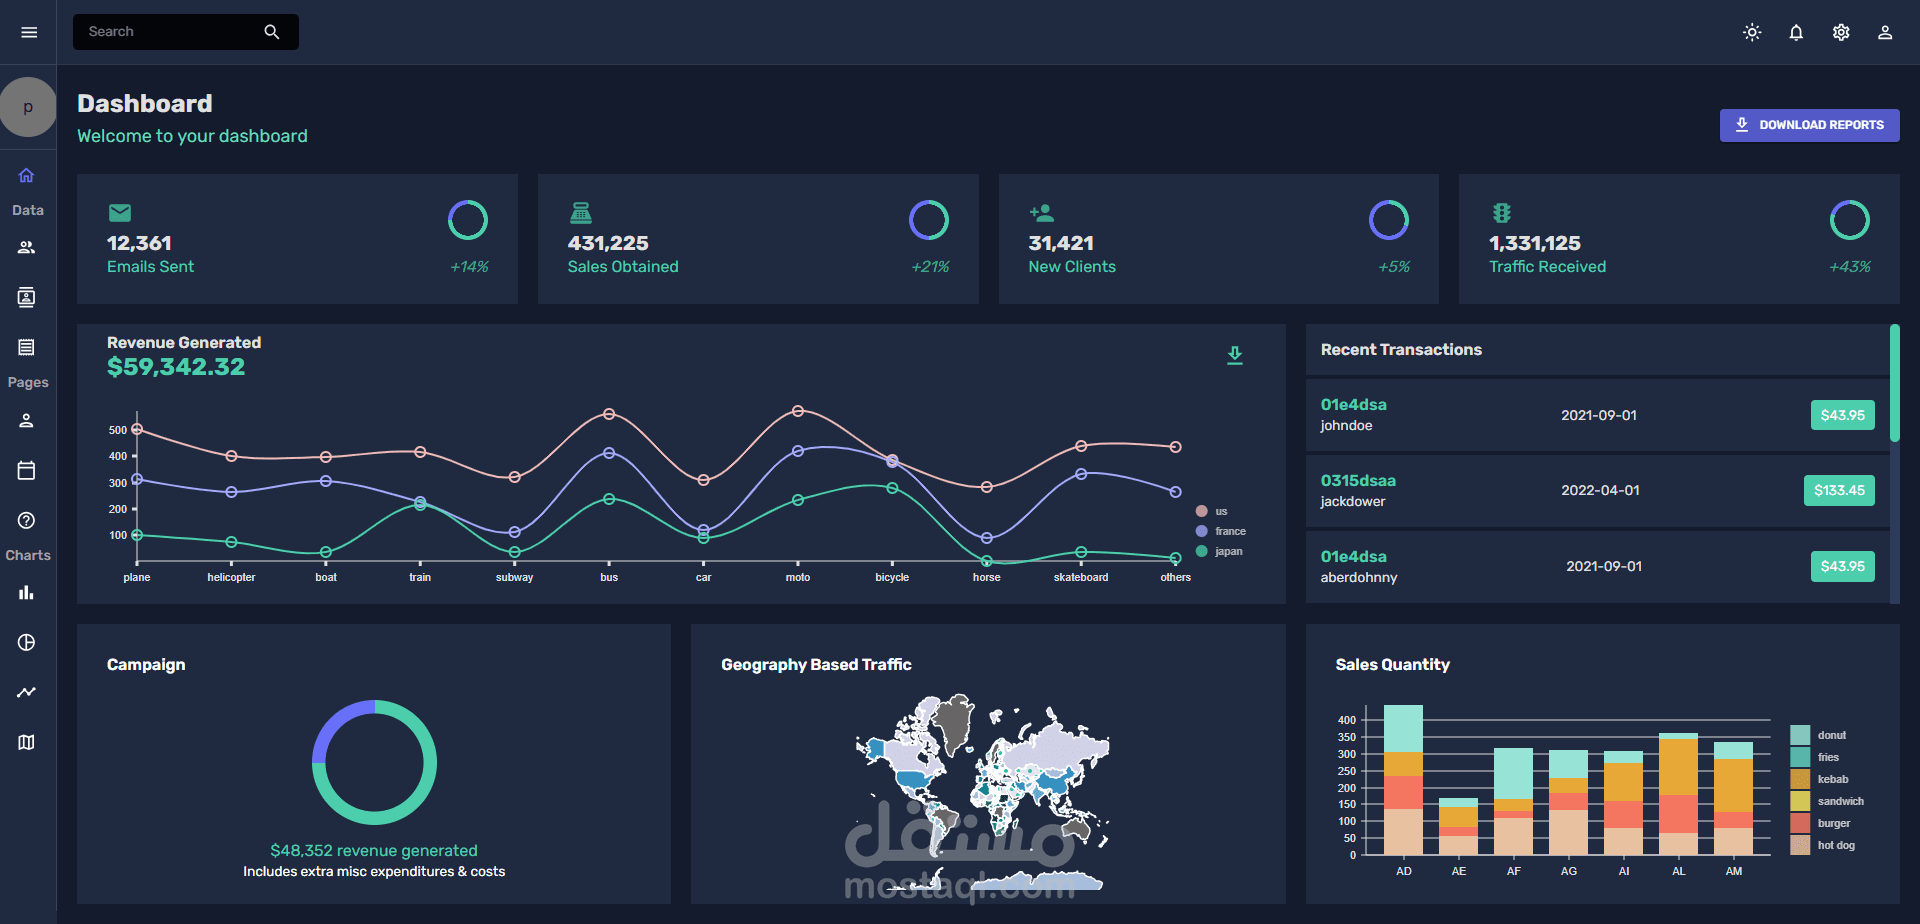
Task: Open settings gear in top bar
Action: click(1841, 32)
